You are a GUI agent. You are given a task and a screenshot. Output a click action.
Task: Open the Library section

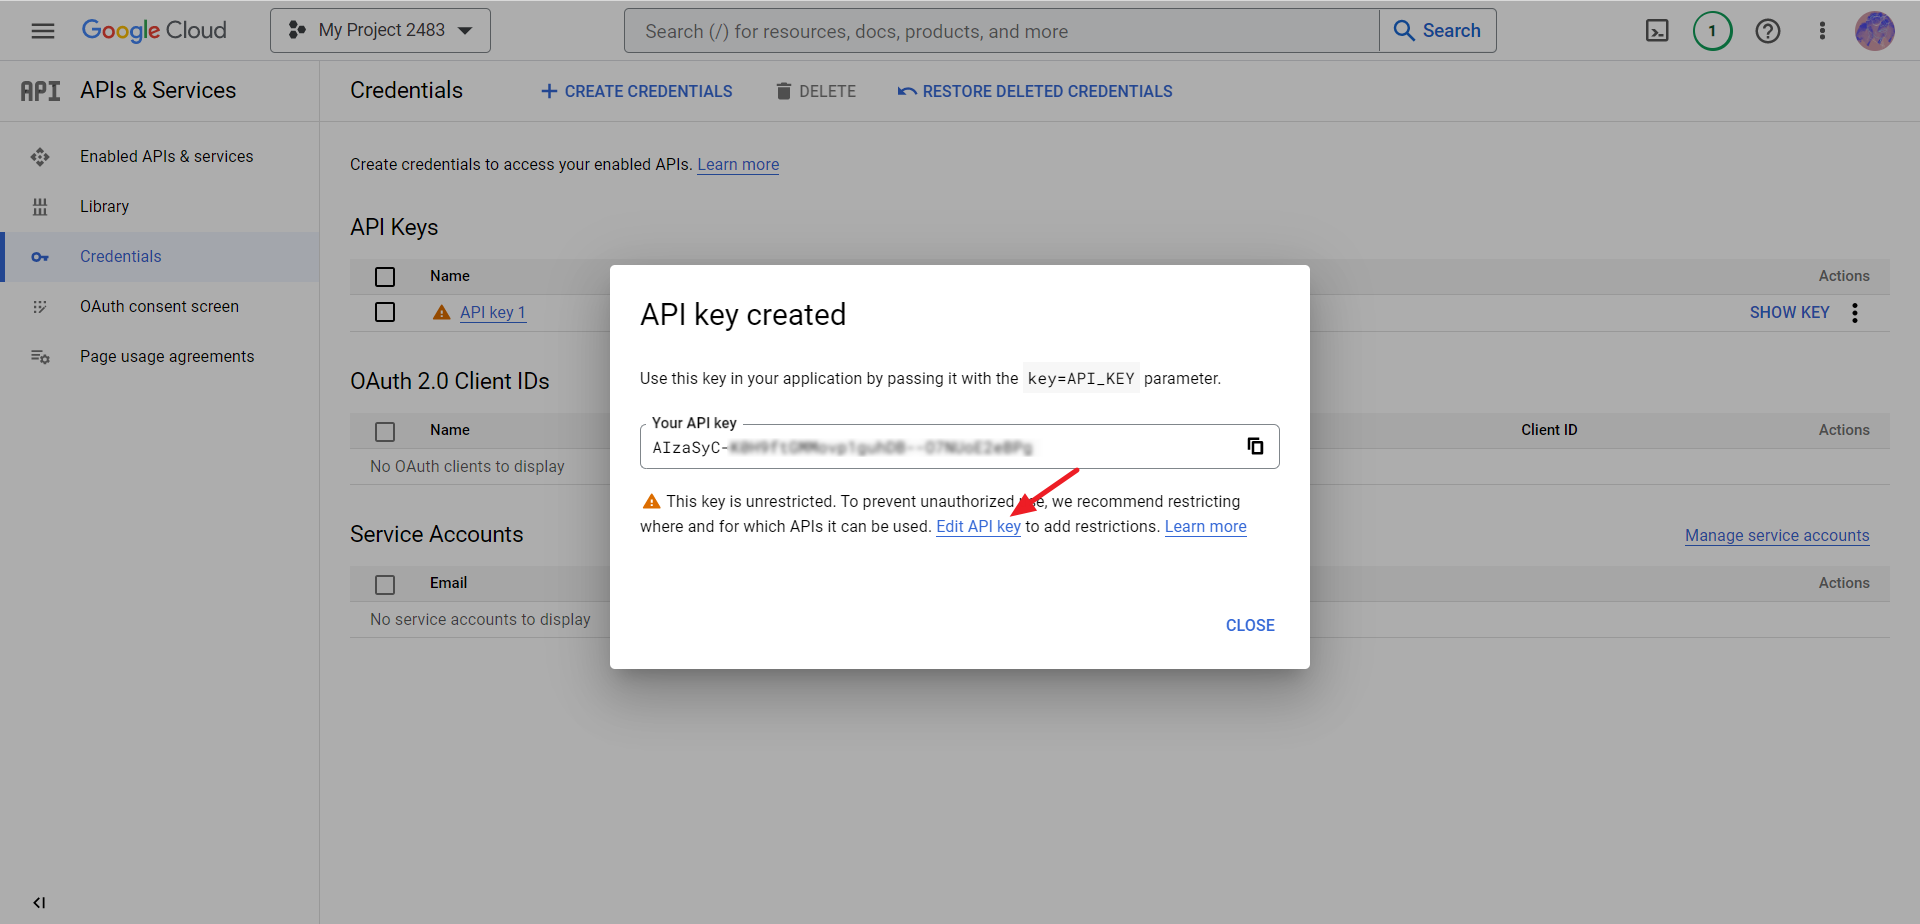tap(104, 207)
